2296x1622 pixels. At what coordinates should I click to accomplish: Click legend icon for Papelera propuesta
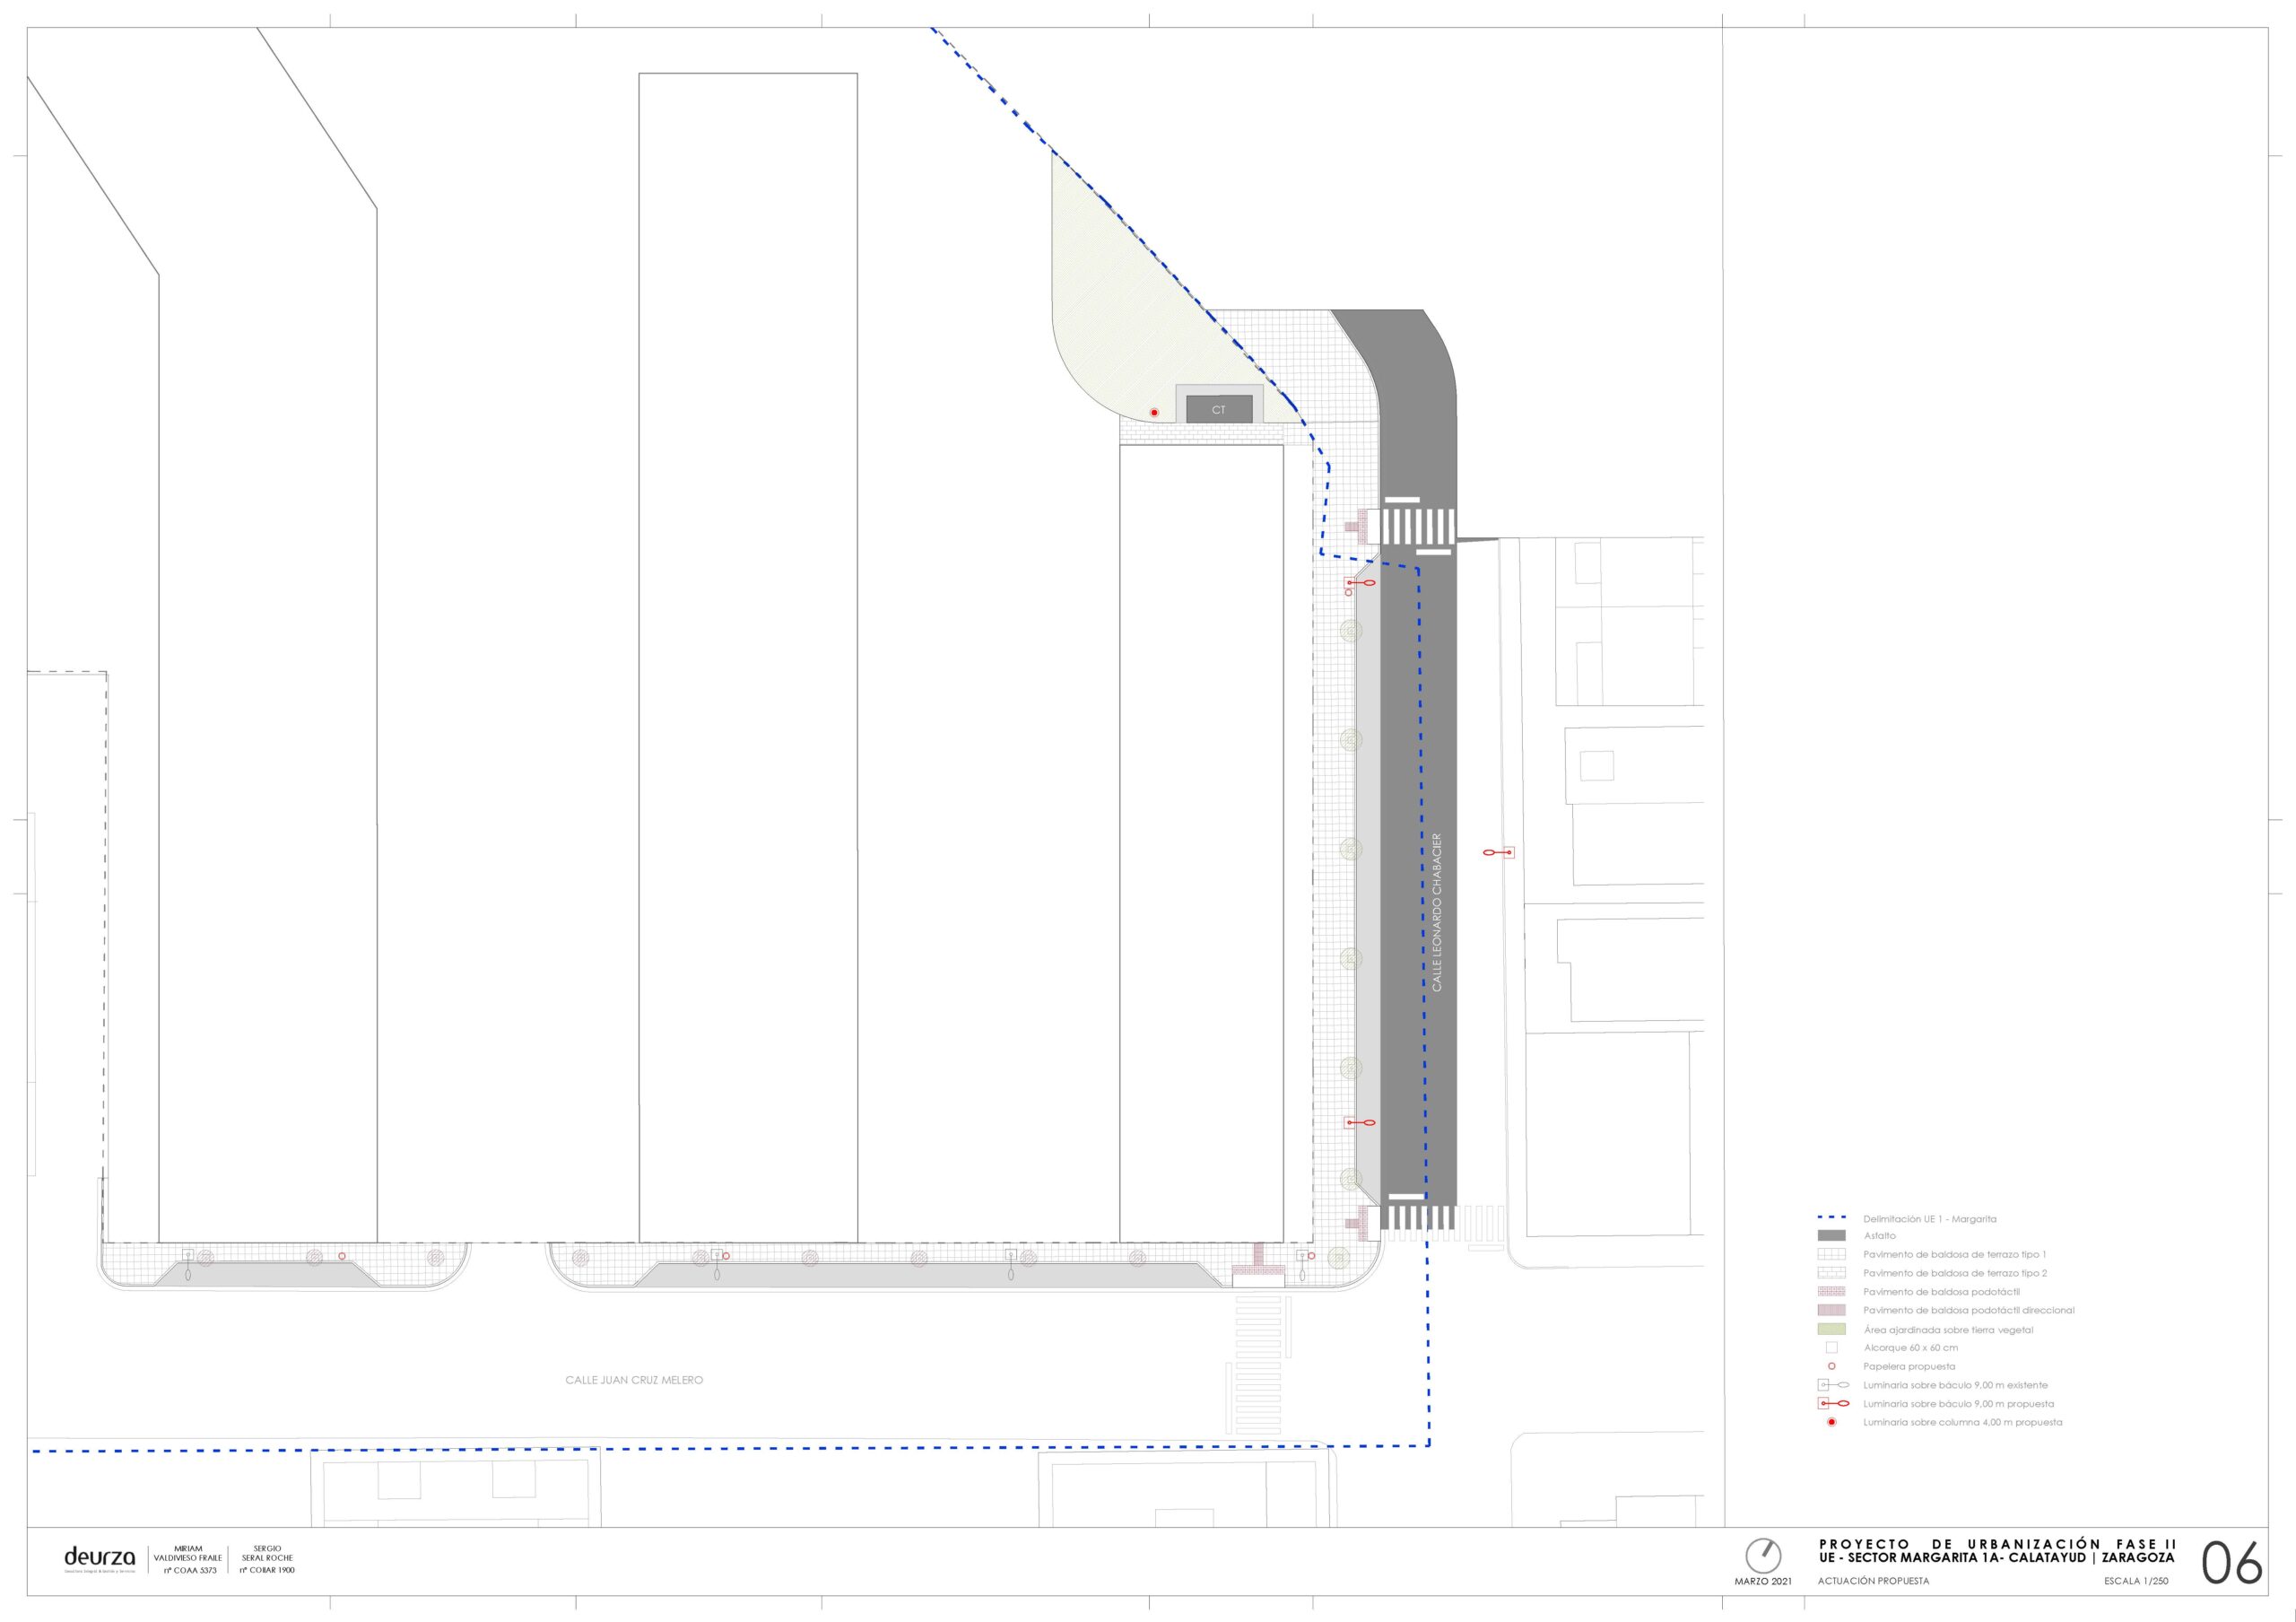[1831, 1366]
